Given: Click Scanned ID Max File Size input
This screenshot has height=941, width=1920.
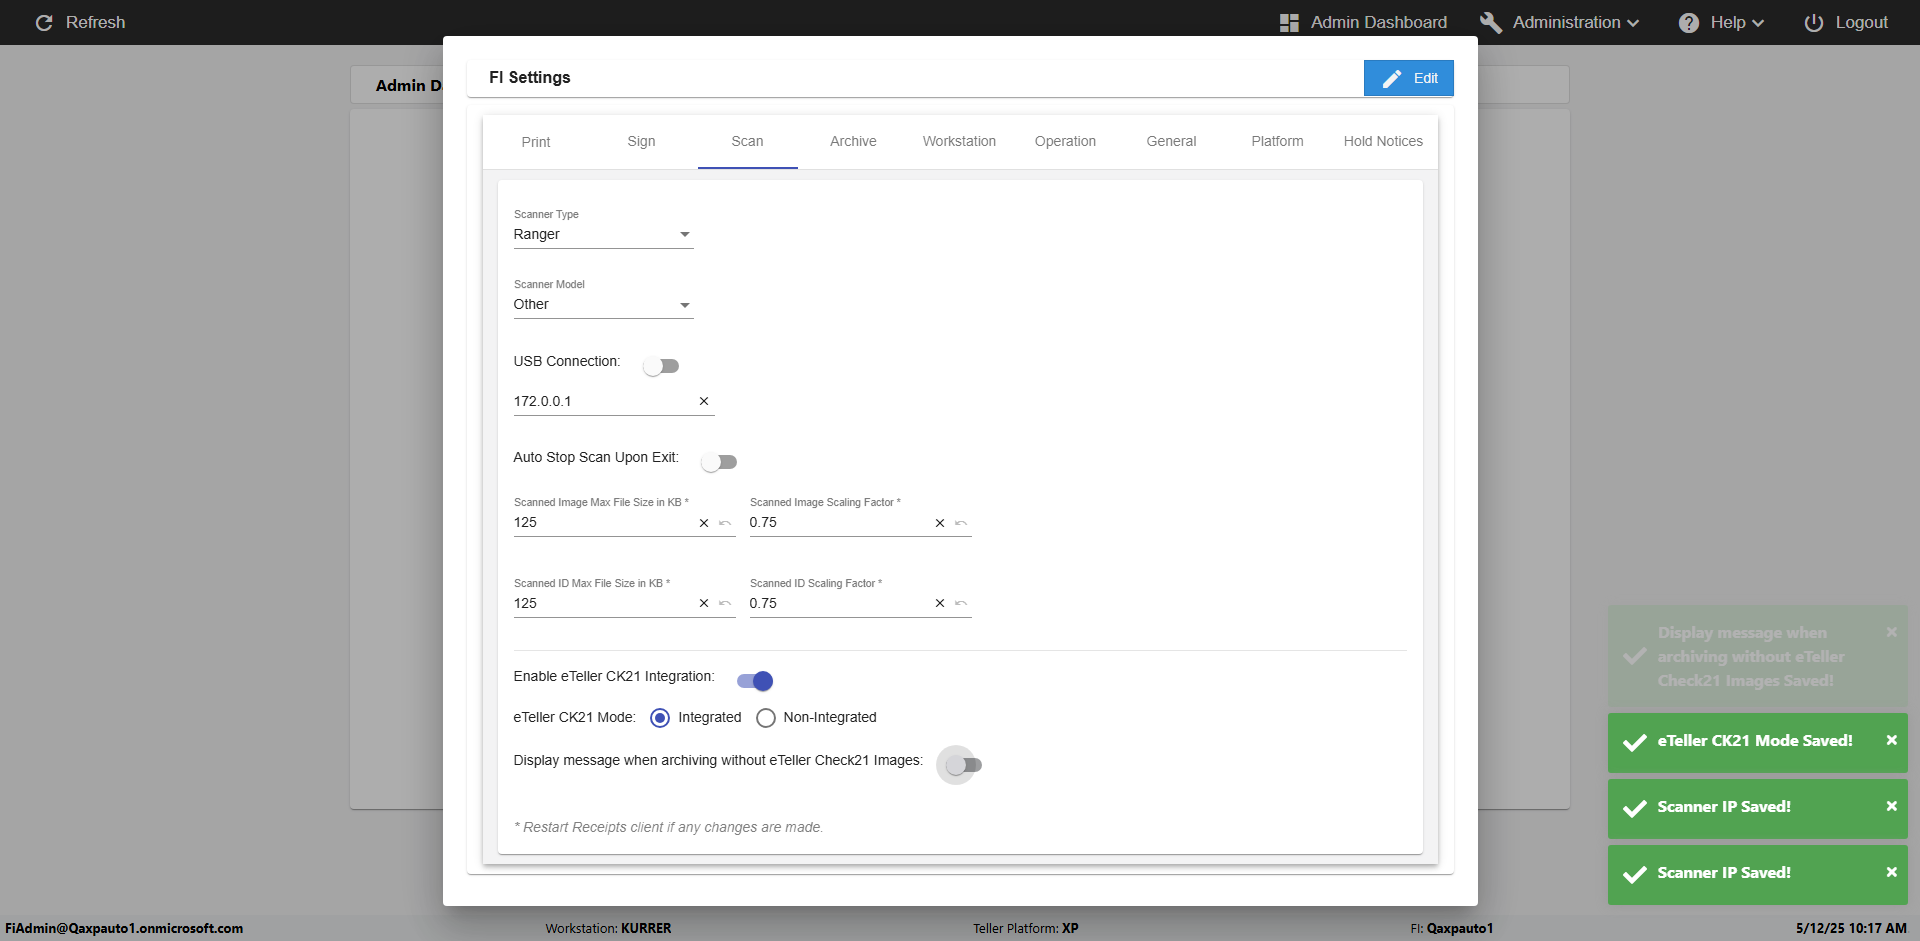Looking at the screenshot, I should pyautogui.click(x=603, y=603).
